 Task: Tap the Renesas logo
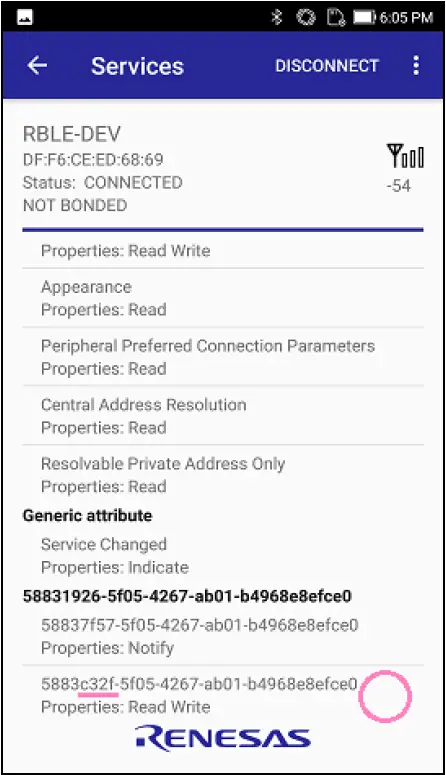pyautogui.click(x=223, y=738)
